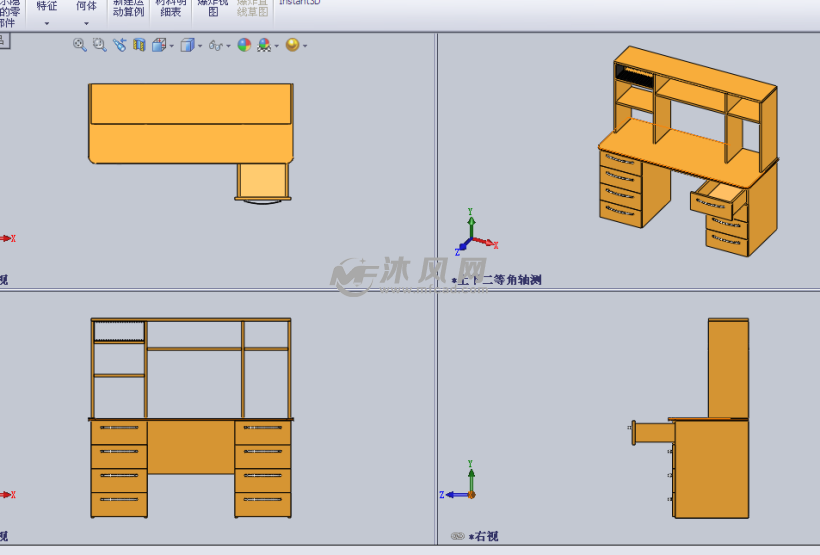The width and height of the screenshot is (820, 555).
Task: Click the View Settings gold sphere icon
Action: (292, 45)
